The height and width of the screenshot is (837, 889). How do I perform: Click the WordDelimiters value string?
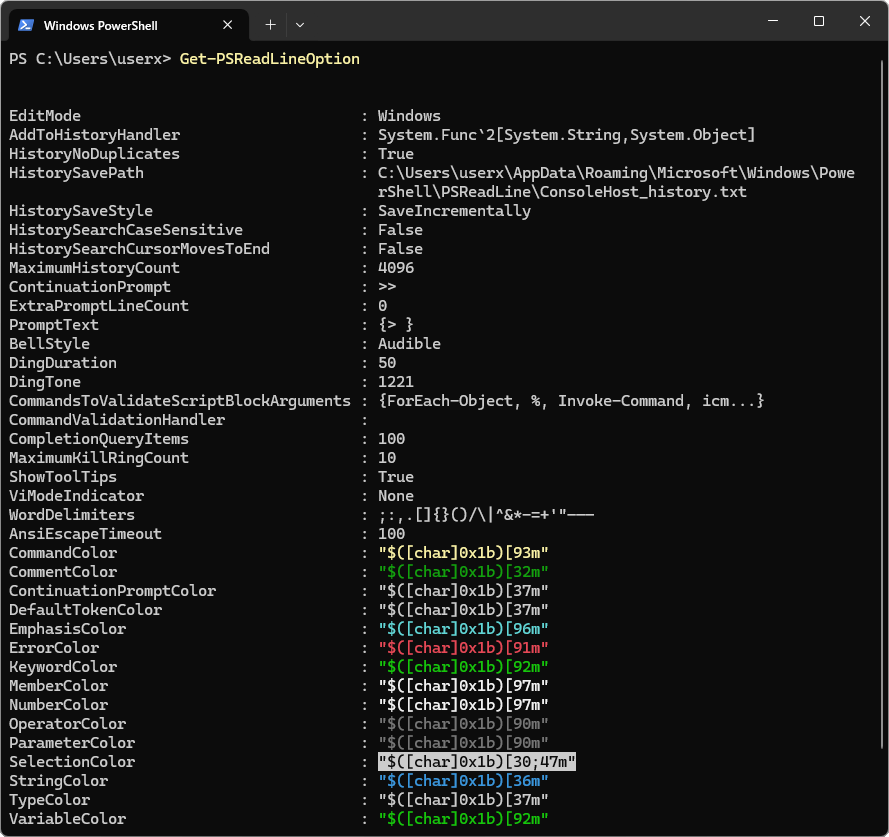[486, 515]
